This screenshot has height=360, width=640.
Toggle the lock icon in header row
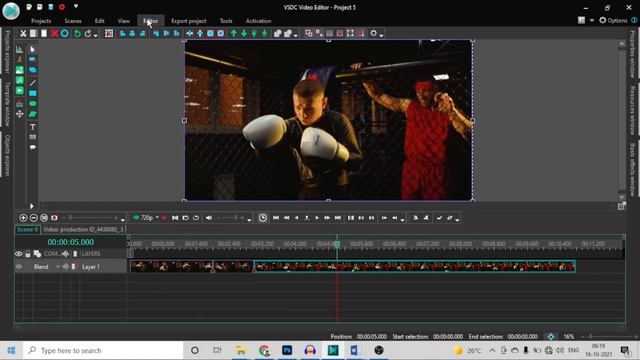pyautogui.click(x=28, y=254)
